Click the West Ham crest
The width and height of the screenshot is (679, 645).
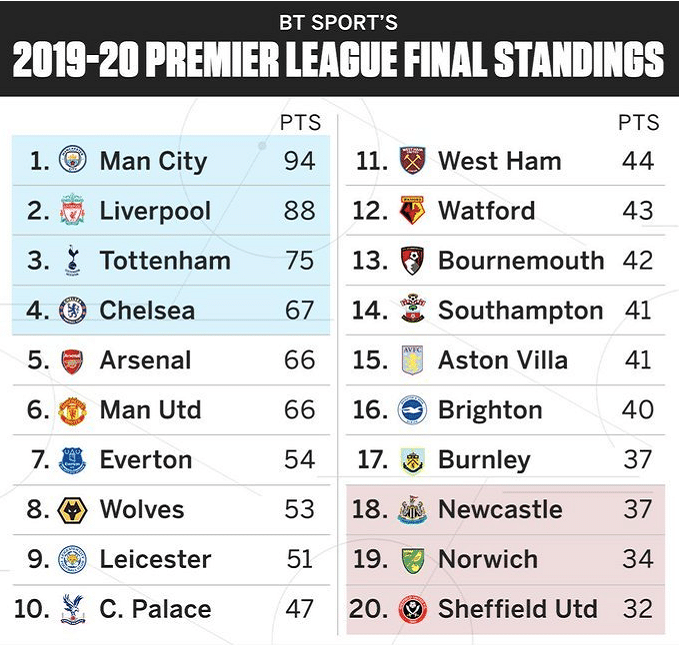pyautogui.click(x=412, y=161)
